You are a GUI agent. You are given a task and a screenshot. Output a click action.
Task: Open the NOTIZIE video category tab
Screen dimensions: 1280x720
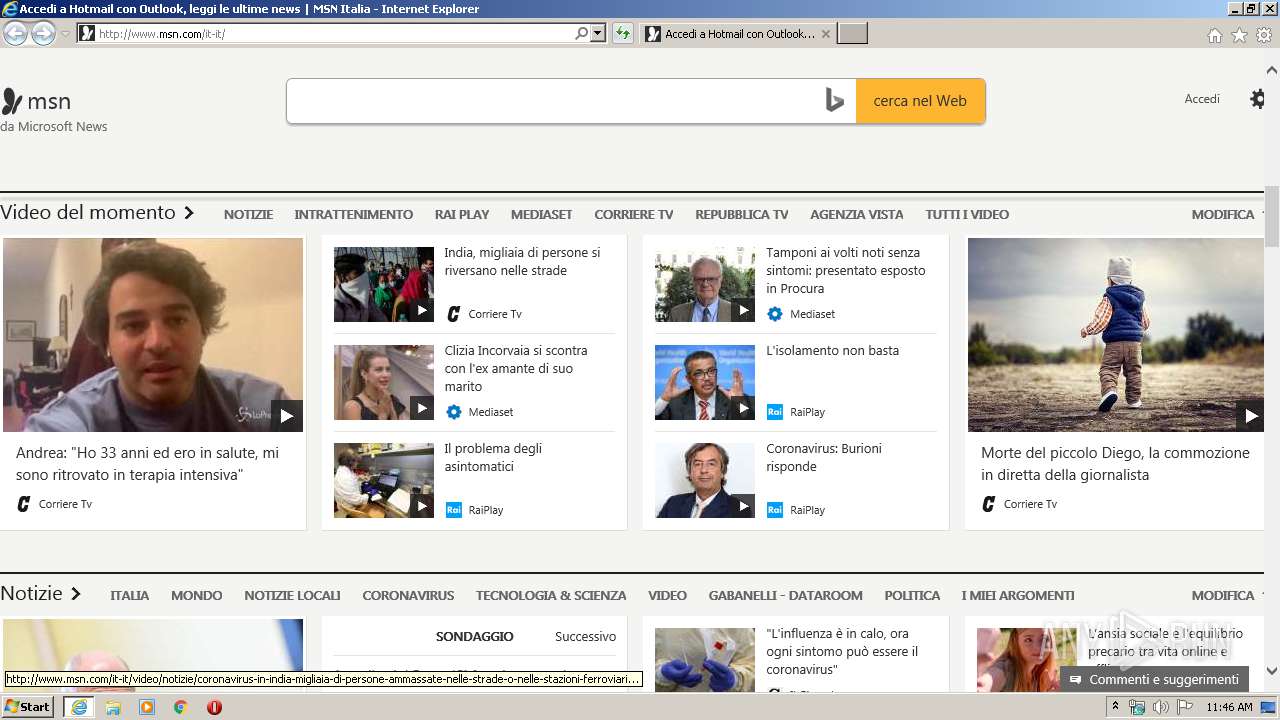[x=248, y=214]
